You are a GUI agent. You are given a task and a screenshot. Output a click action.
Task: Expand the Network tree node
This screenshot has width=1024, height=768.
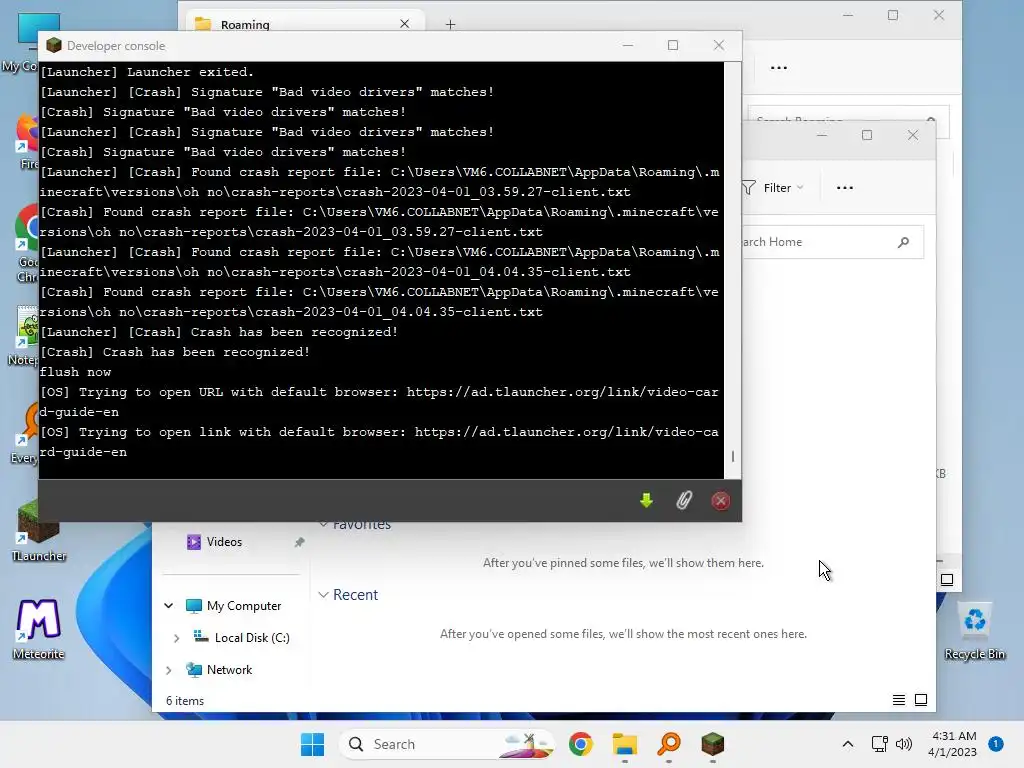click(168, 670)
